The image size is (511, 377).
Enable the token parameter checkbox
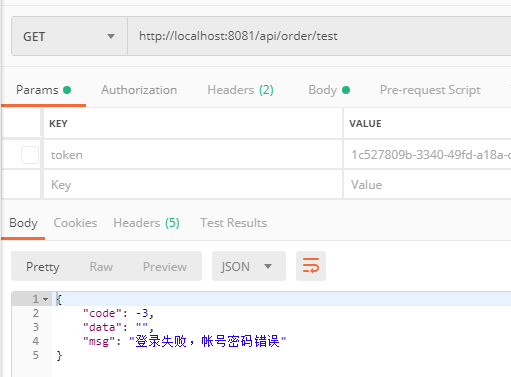pyautogui.click(x=30, y=155)
